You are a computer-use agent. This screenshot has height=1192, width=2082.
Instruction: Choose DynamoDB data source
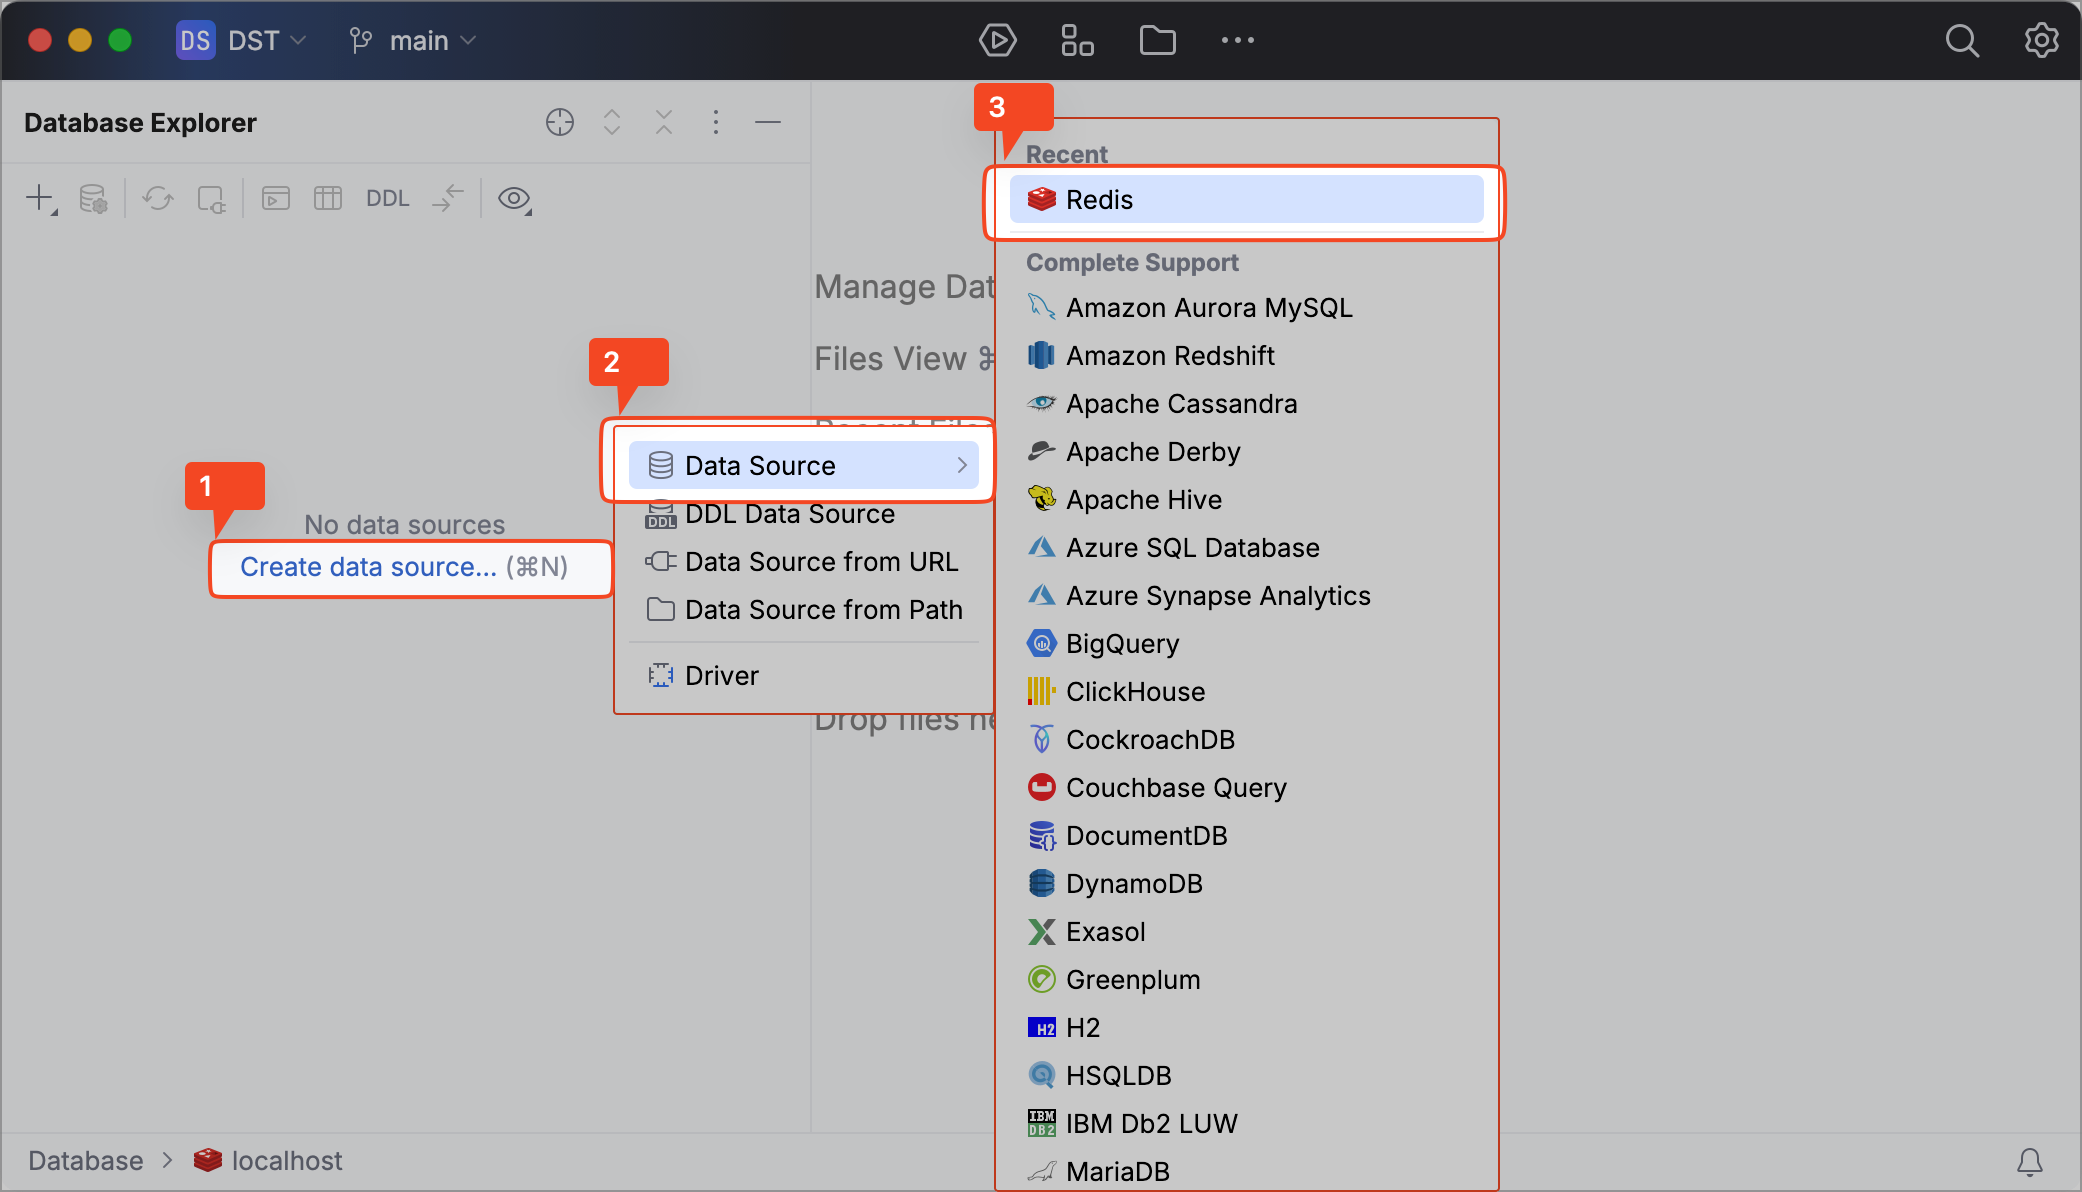point(1246,884)
